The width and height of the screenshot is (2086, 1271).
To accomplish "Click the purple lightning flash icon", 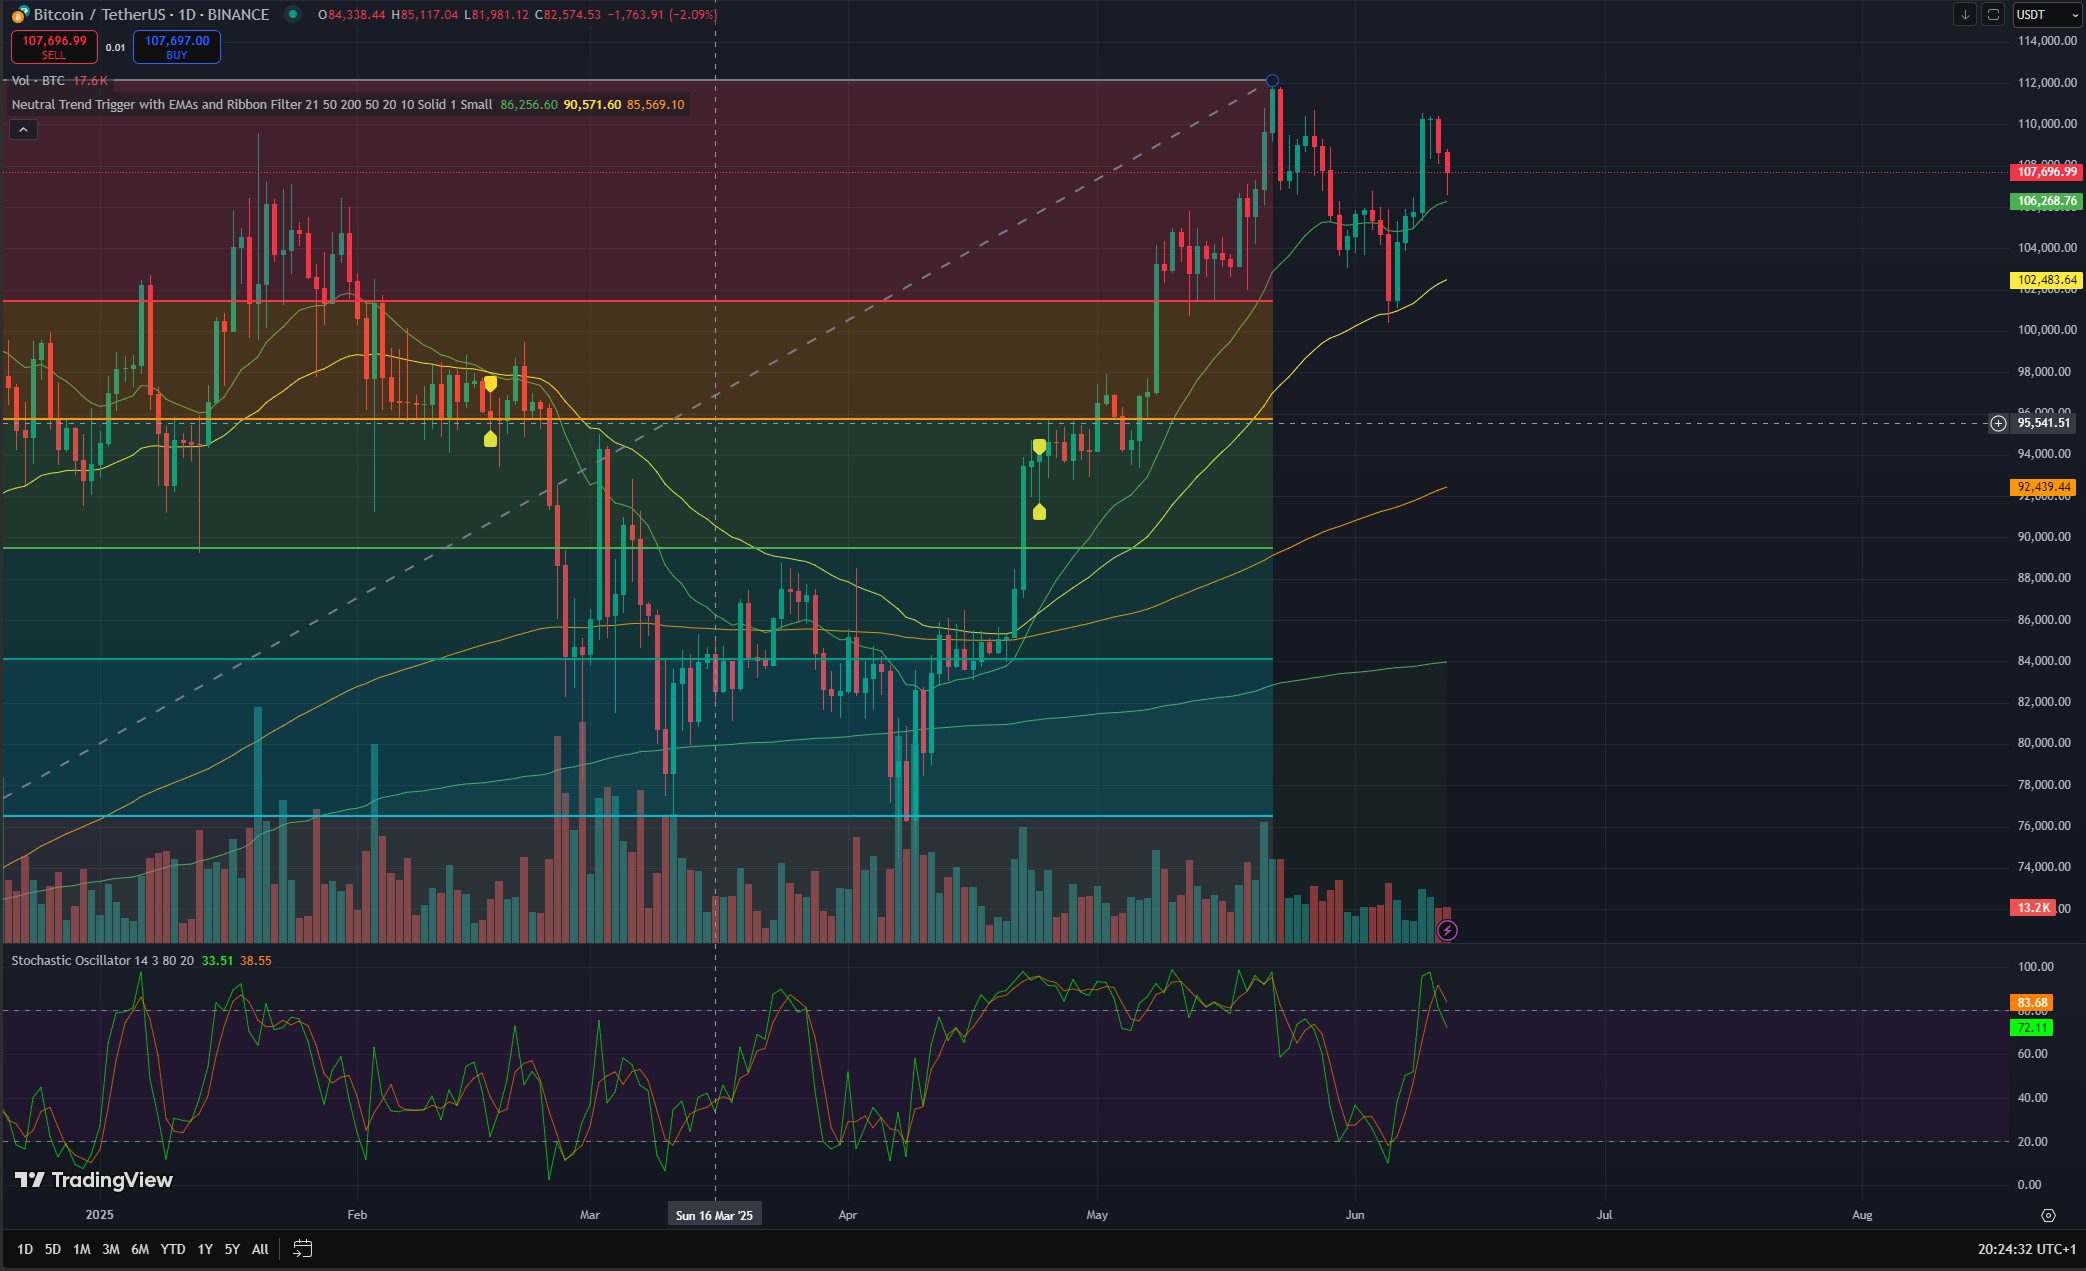I will (1447, 931).
